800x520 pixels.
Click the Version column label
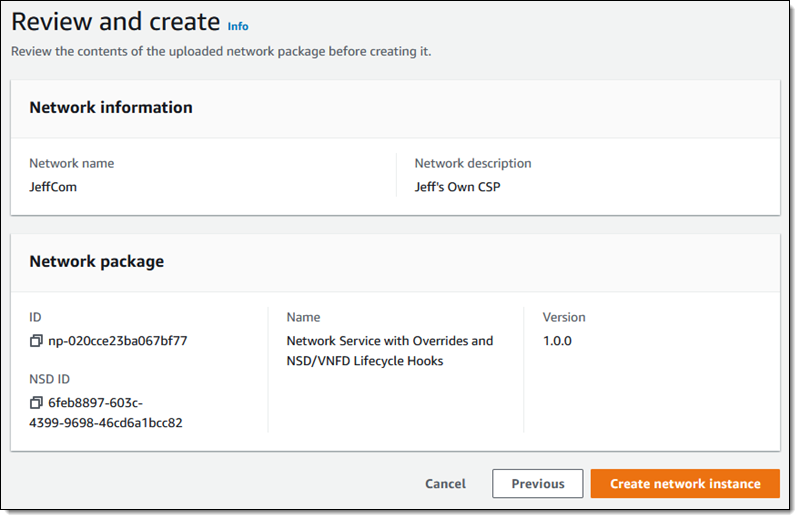[564, 317]
